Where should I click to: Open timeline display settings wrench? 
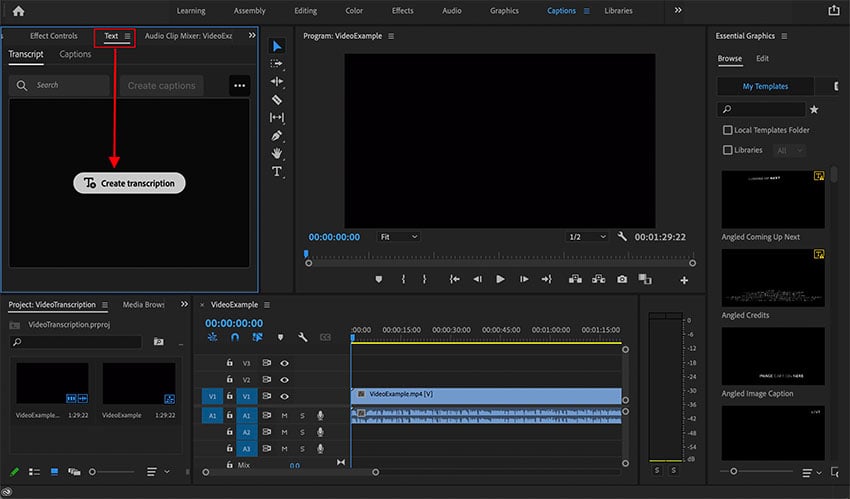coord(301,337)
